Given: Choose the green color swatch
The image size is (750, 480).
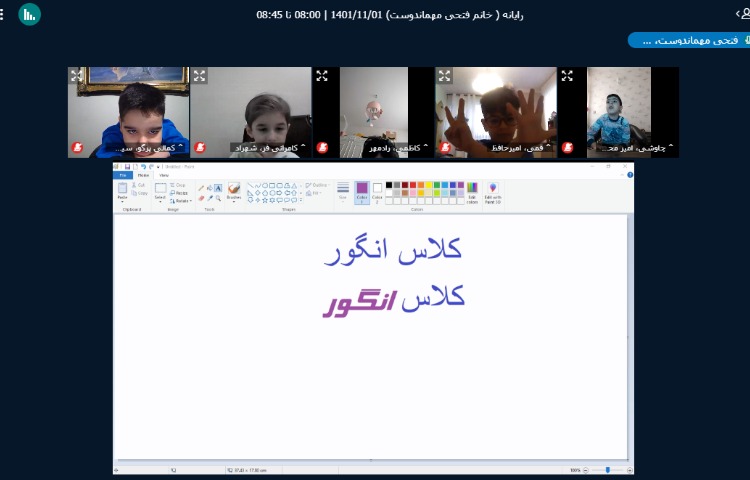Looking at the screenshot, I should [x=437, y=185].
